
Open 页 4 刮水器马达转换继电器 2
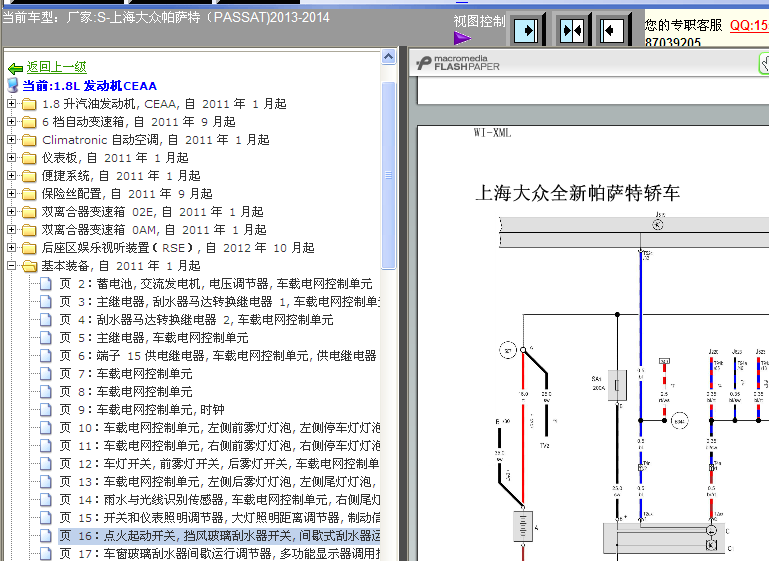[x=196, y=320]
